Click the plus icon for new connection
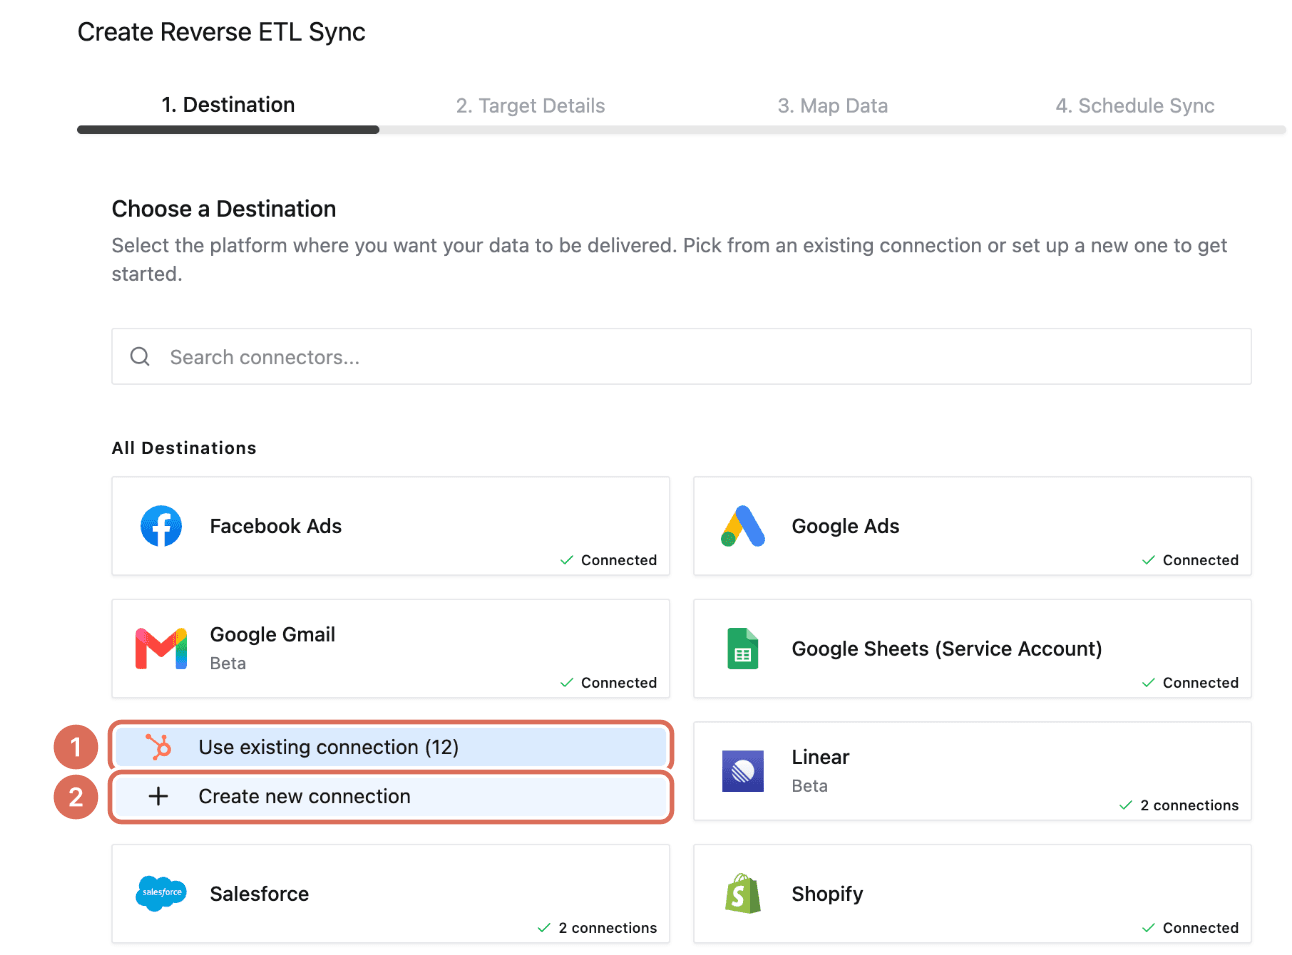Viewport: 1292px width, 955px height. tap(158, 796)
